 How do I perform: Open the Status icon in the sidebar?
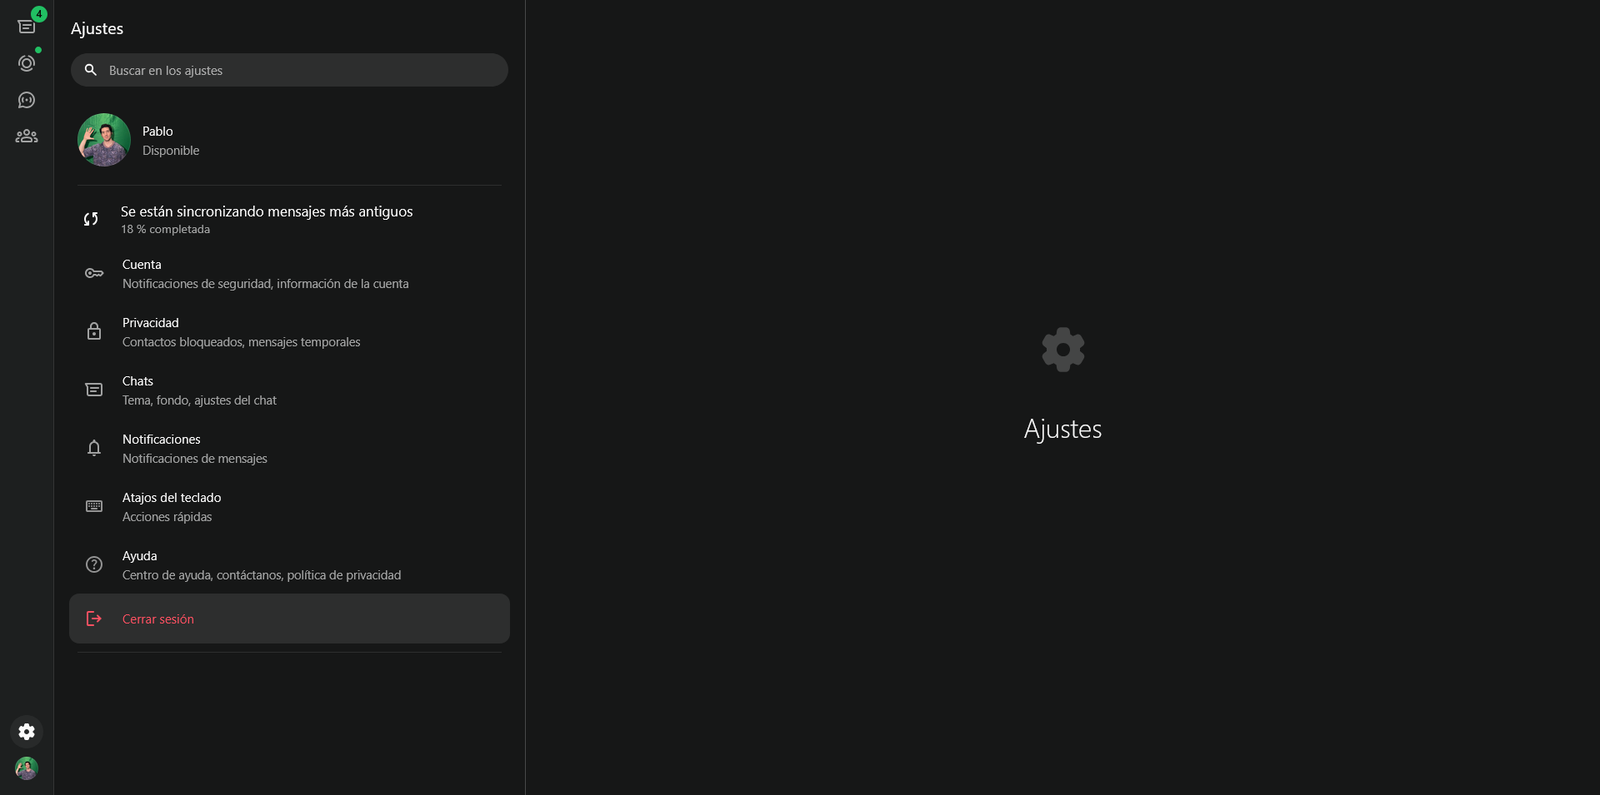pos(27,63)
